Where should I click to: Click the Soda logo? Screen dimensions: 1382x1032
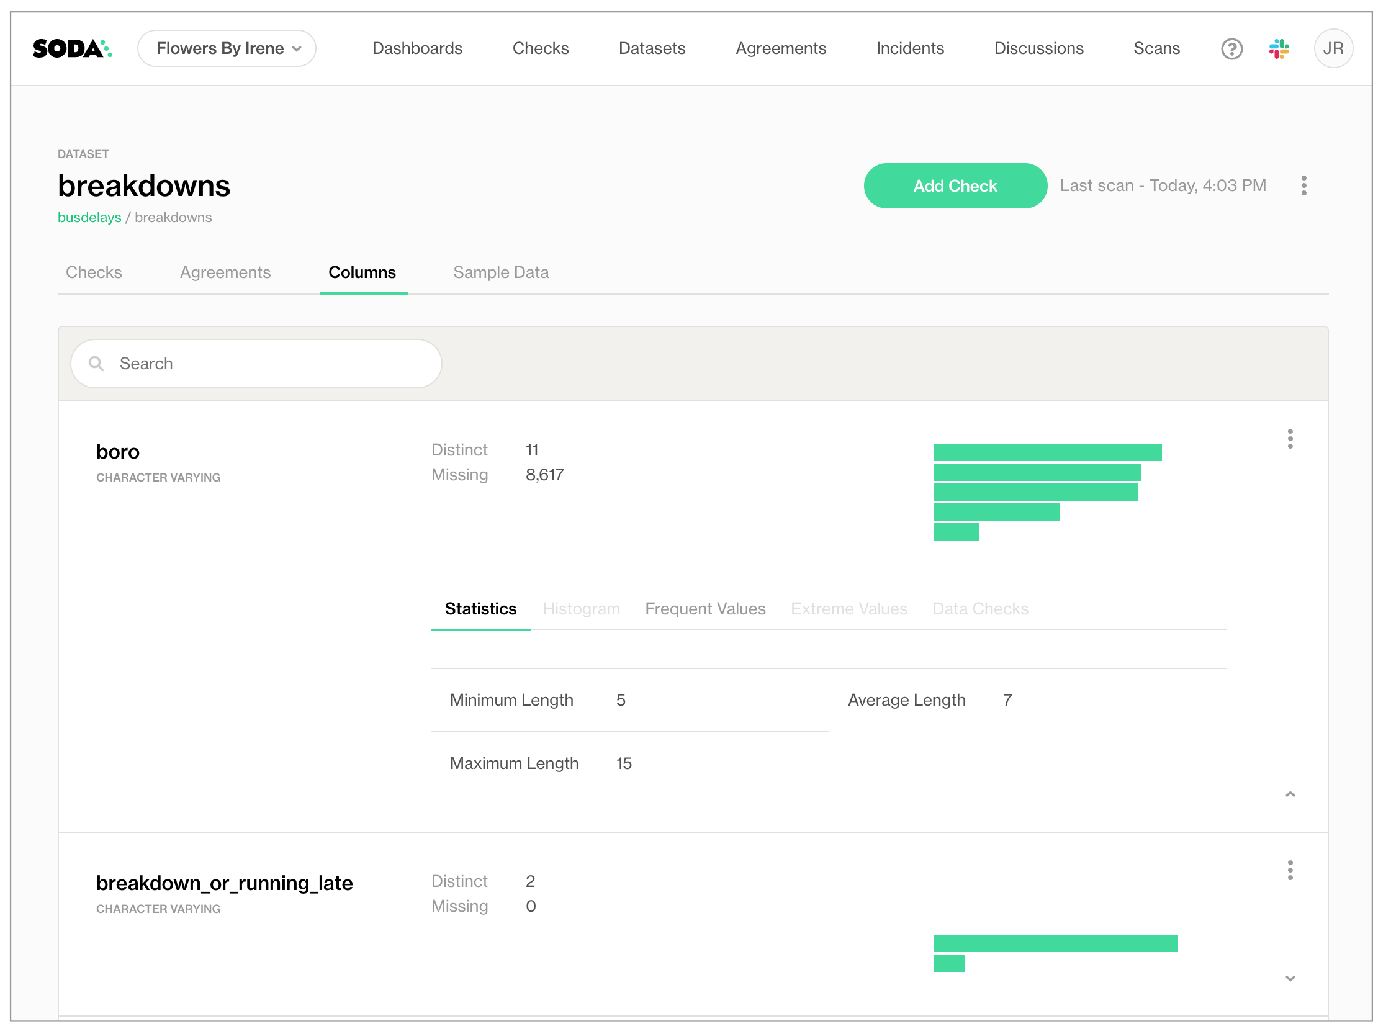coord(71,48)
